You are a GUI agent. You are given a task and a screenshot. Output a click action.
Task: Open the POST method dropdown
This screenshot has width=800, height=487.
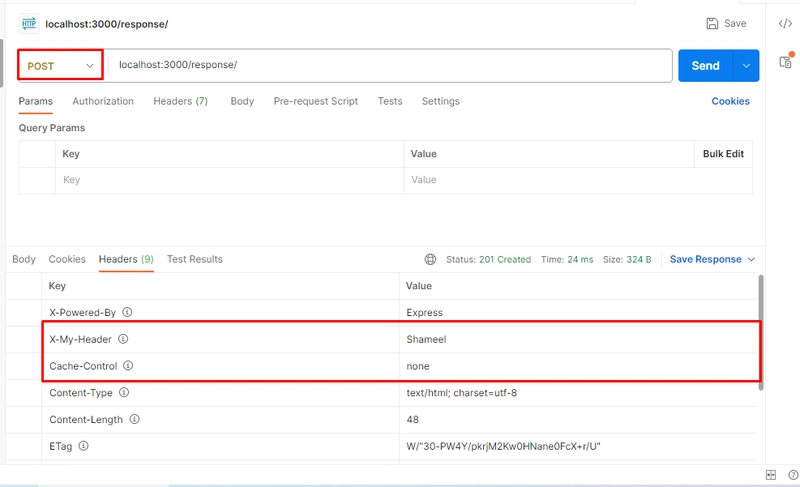[x=61, y=65]
